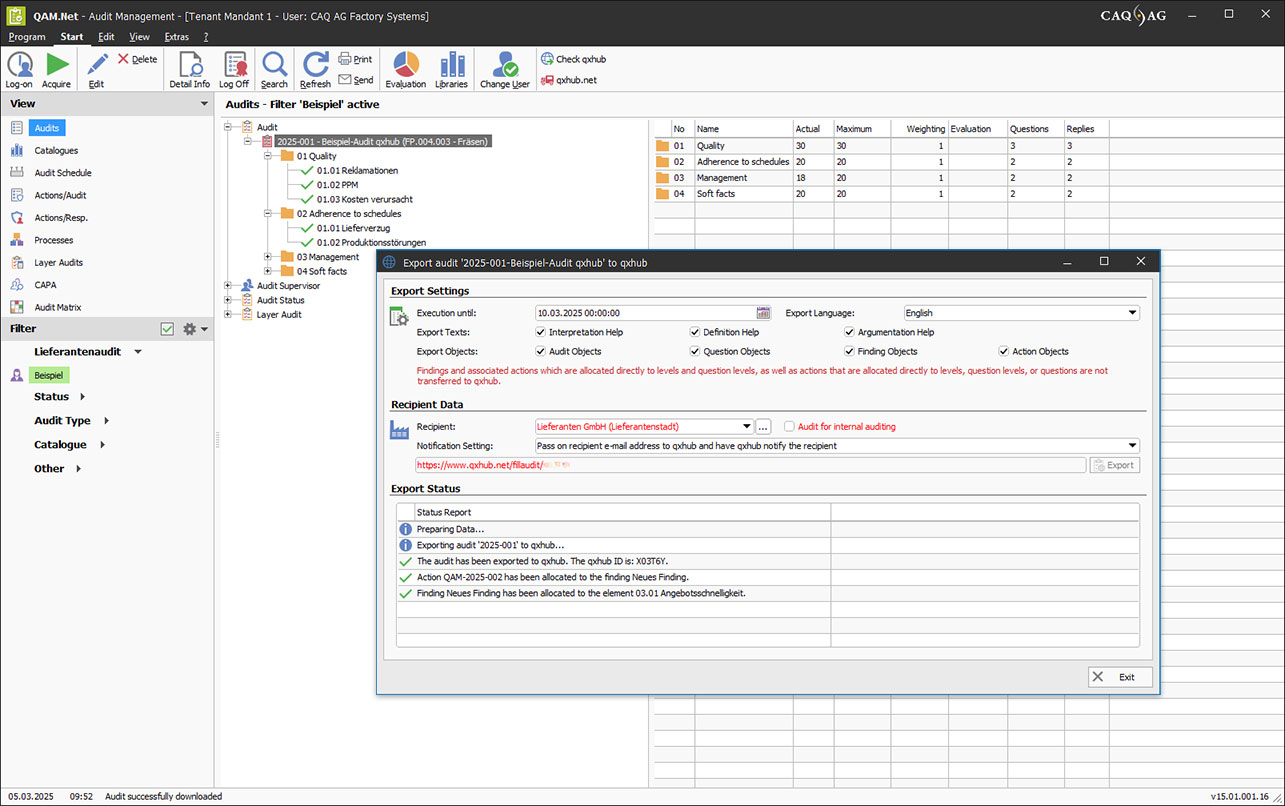This screenshot has height=806, width=1285.
Task: Toggle the Action Objects checkbox
Action: tap(1004, 351)
